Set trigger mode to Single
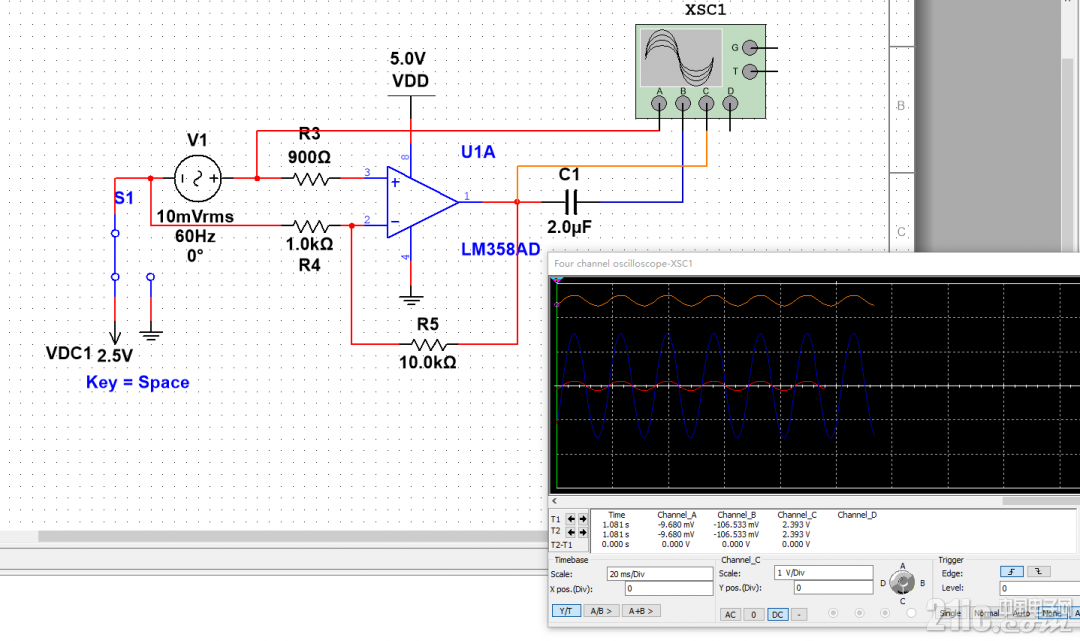Viewport: 1080px width, 641px height. [x=951, y=613]
